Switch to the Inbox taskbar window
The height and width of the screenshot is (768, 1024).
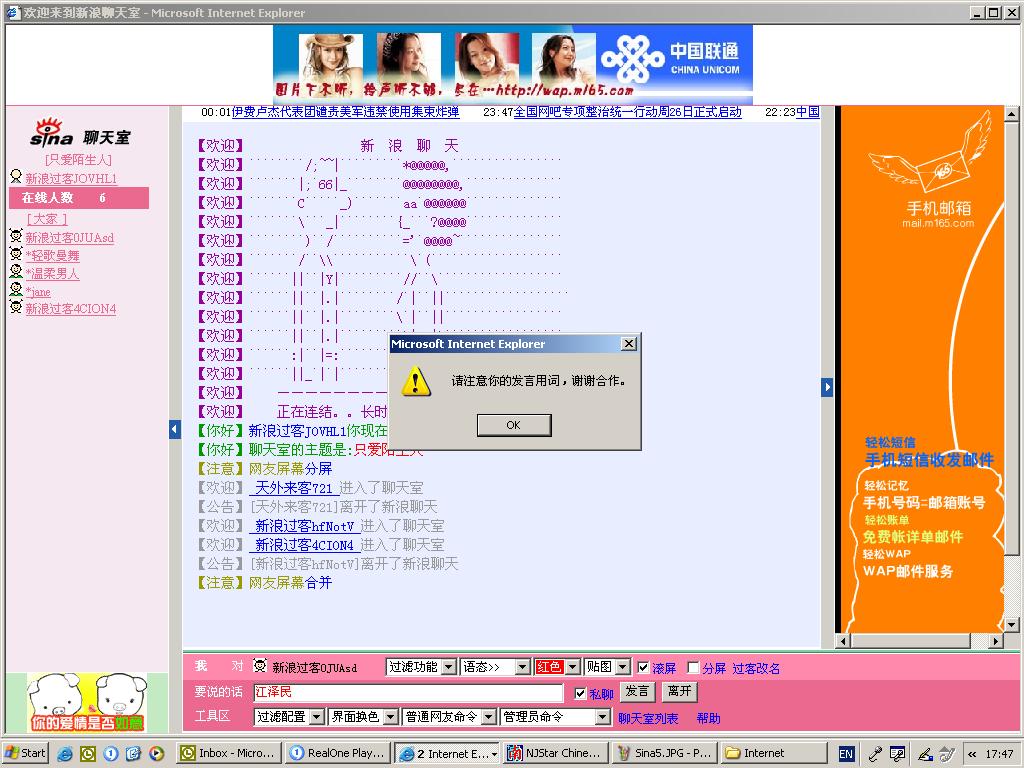pyautogui.click(x=227, y=753)
